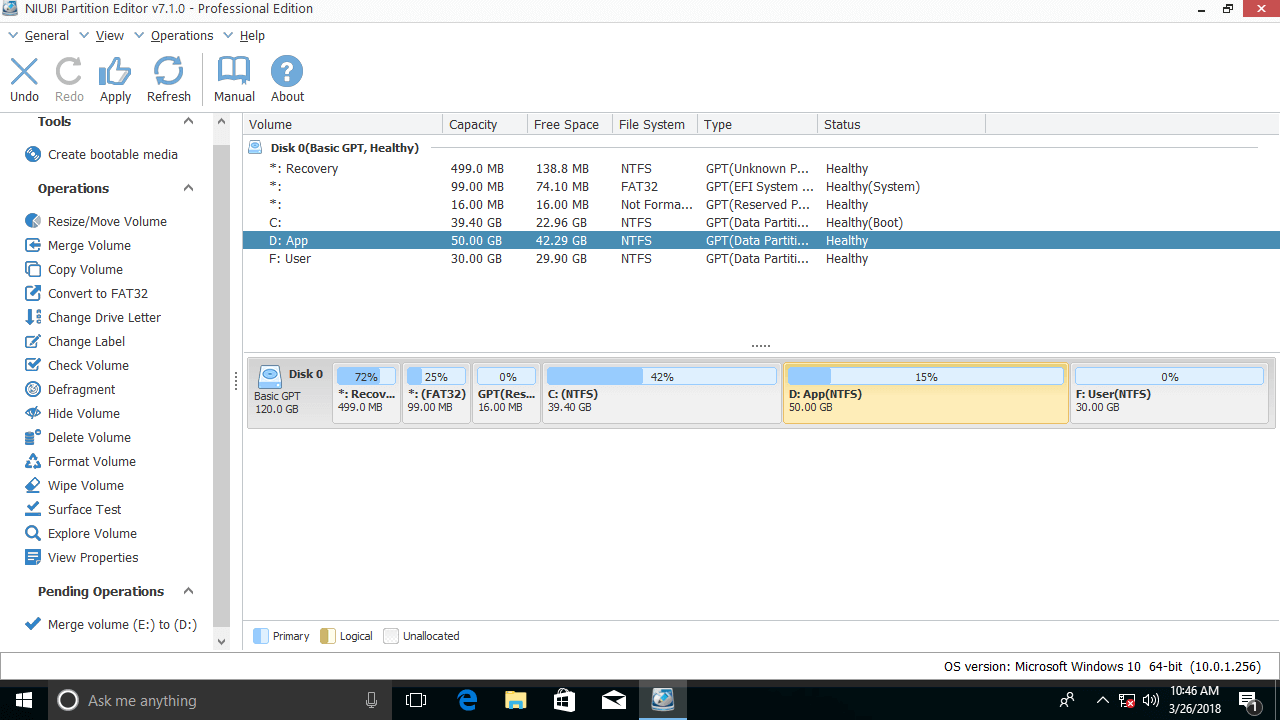This screenshot has width=1280, height=720.
Task: Open the Operations menu dropdown arrow
Action: coord(139,35)
